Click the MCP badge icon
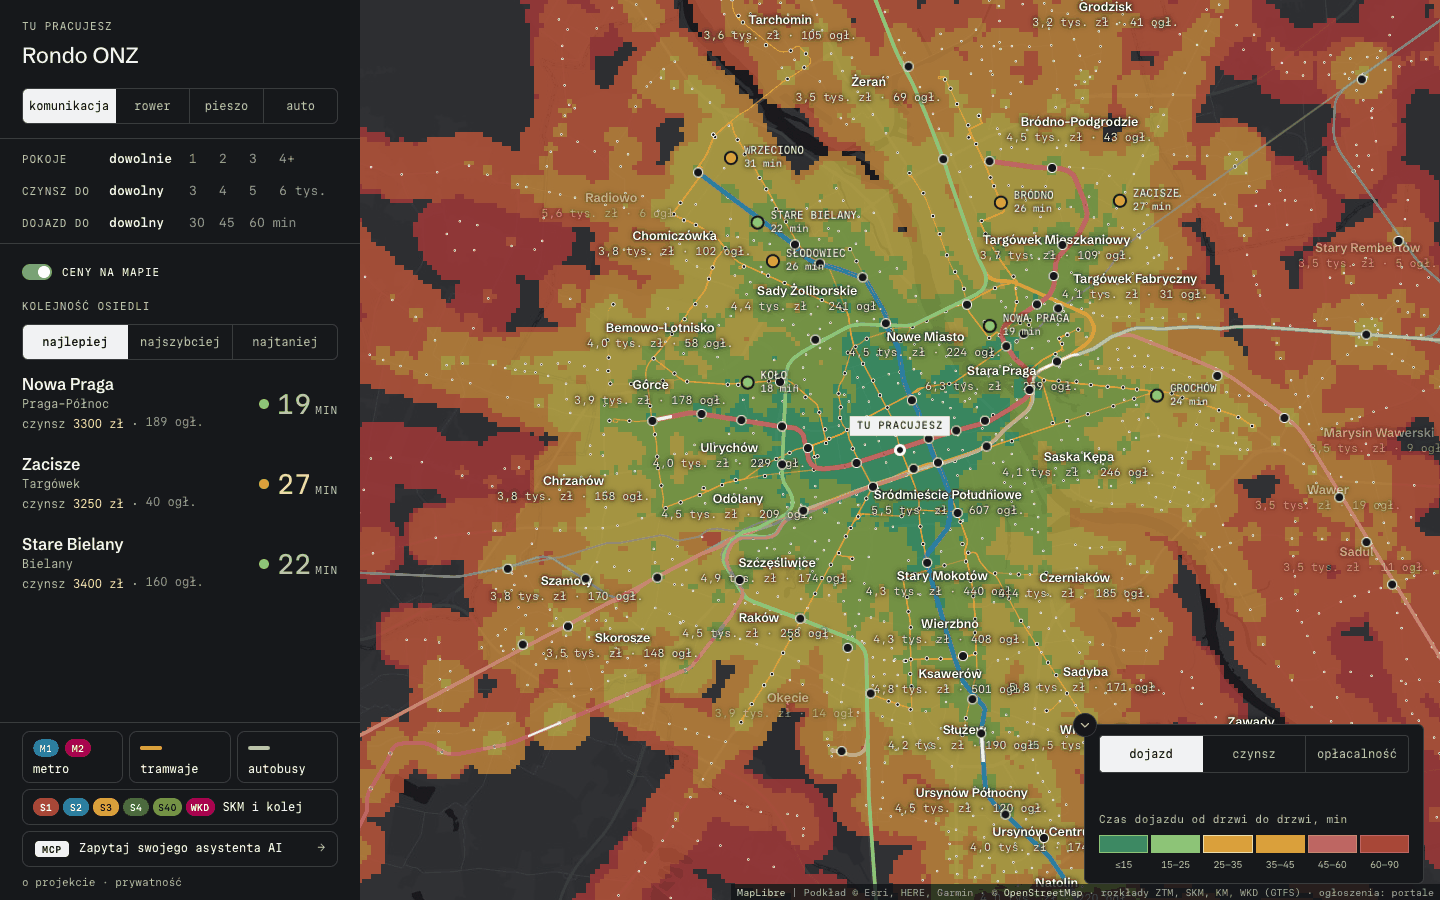Viewport: 1440px width, 900px height. (x=52, y=849)
